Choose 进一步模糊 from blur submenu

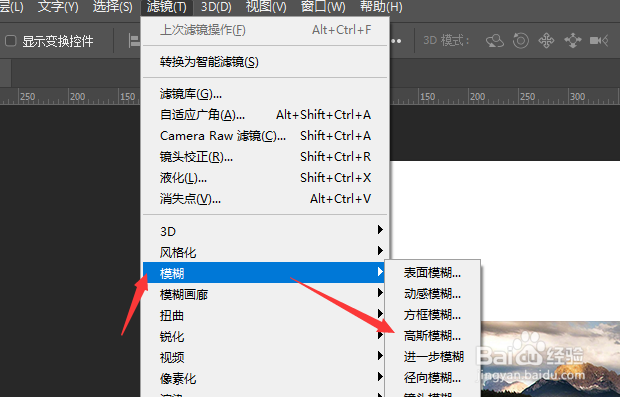(432, 357)
